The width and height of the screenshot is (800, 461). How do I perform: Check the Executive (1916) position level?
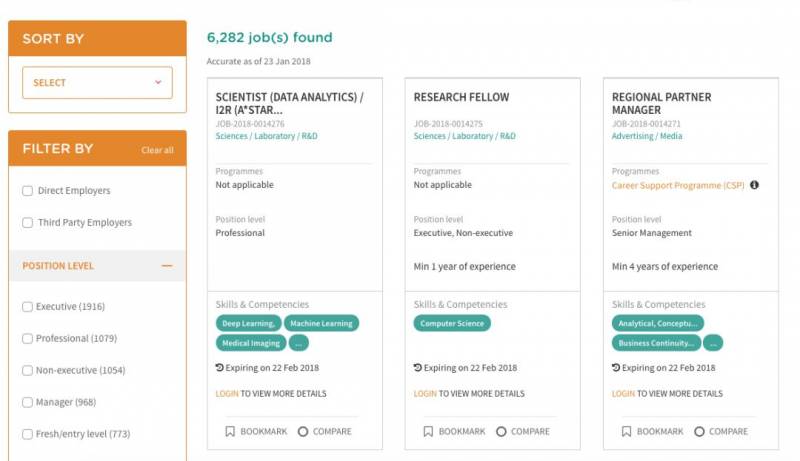point(28,307)
